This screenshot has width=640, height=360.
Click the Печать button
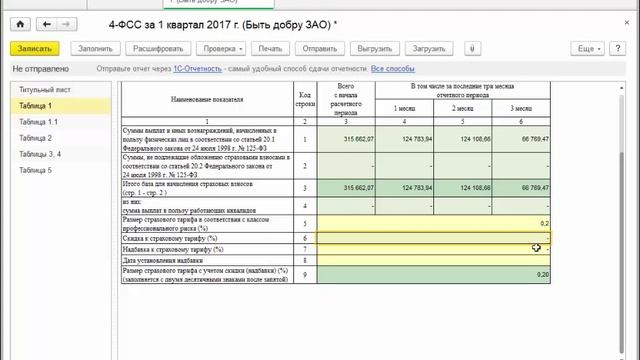coord(270,49)
